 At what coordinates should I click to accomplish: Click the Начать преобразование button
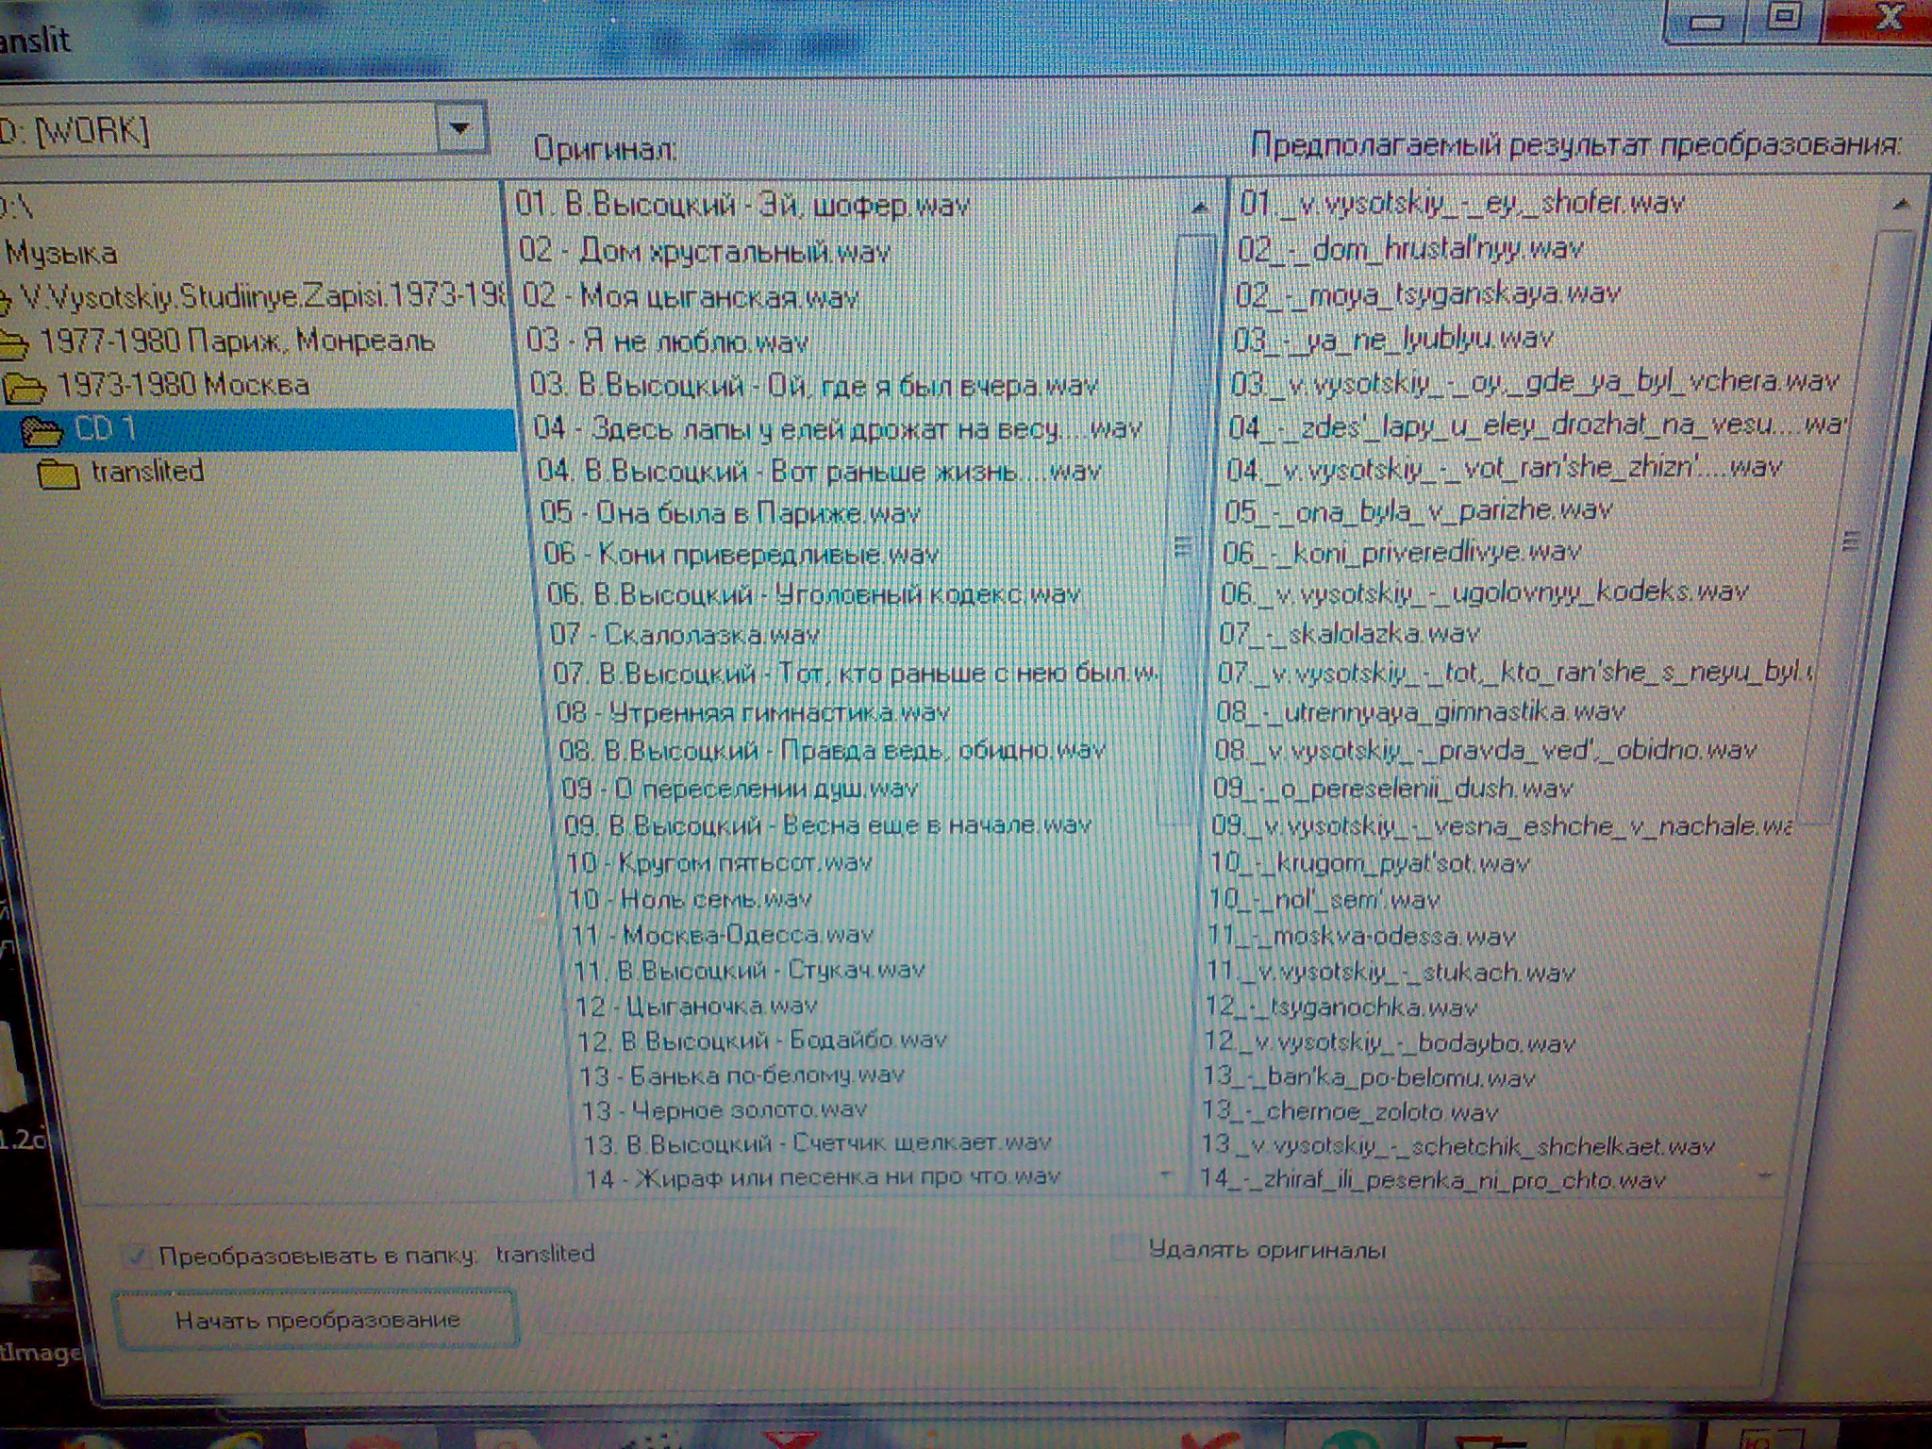tap(317, 1320)
